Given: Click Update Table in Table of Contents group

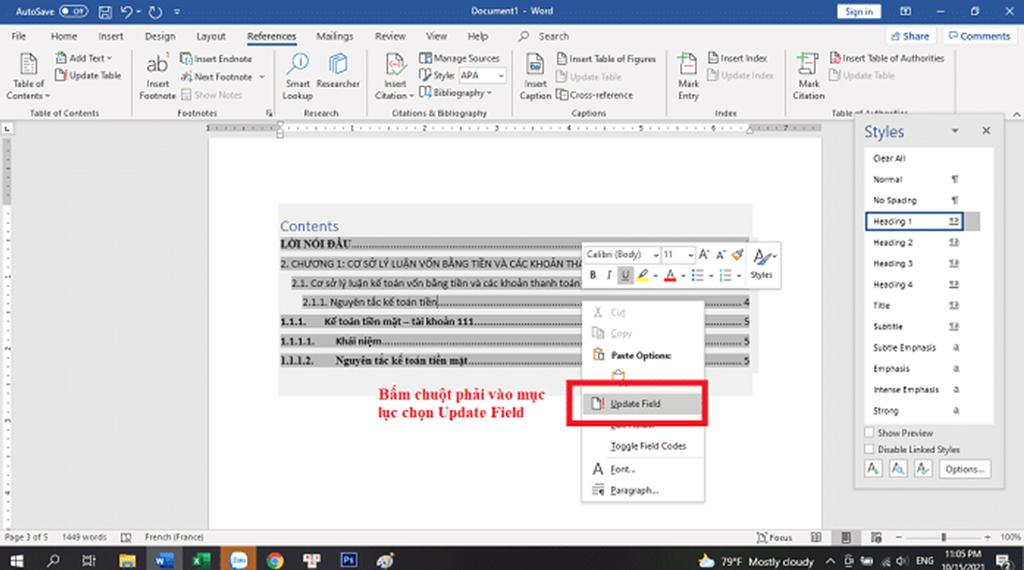Looking at the screenshot, I should pos(88,75).
